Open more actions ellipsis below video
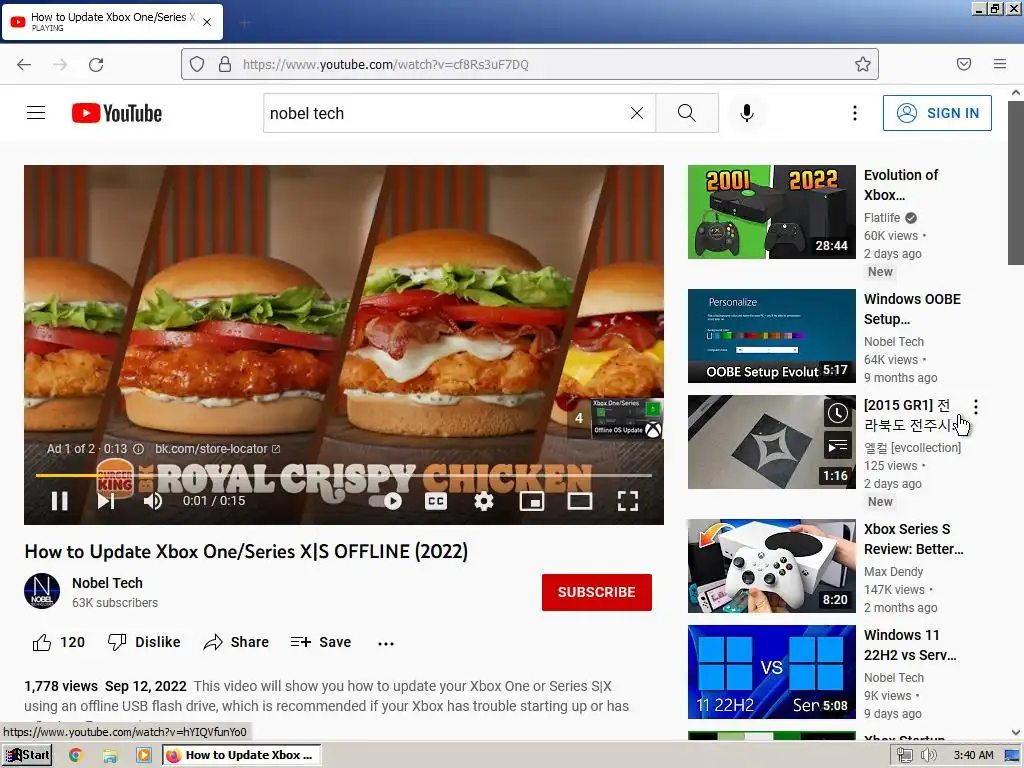 [x=386, y=643]
